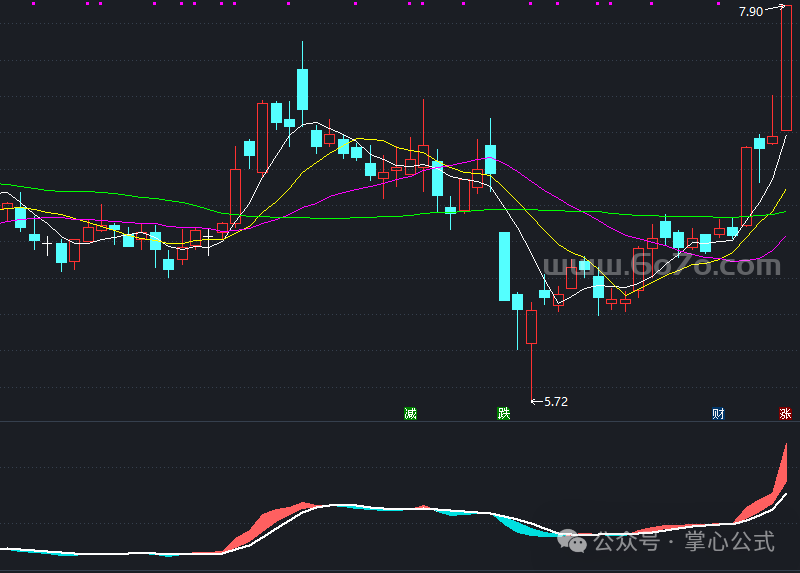800x573 pixels.
Task: Click the arrow beside the 7.90 high
Action: point(777,9)
